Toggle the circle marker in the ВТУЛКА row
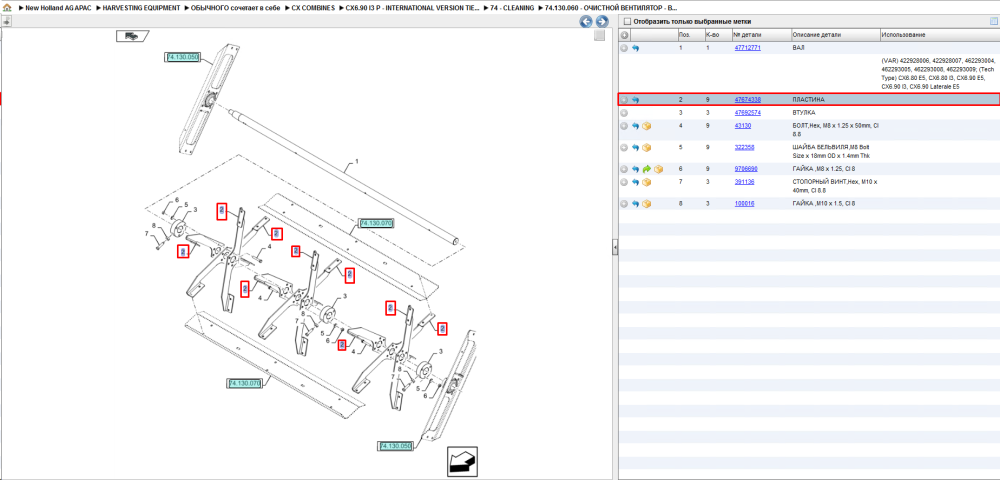1000x480 pixels. coord(624,113)
